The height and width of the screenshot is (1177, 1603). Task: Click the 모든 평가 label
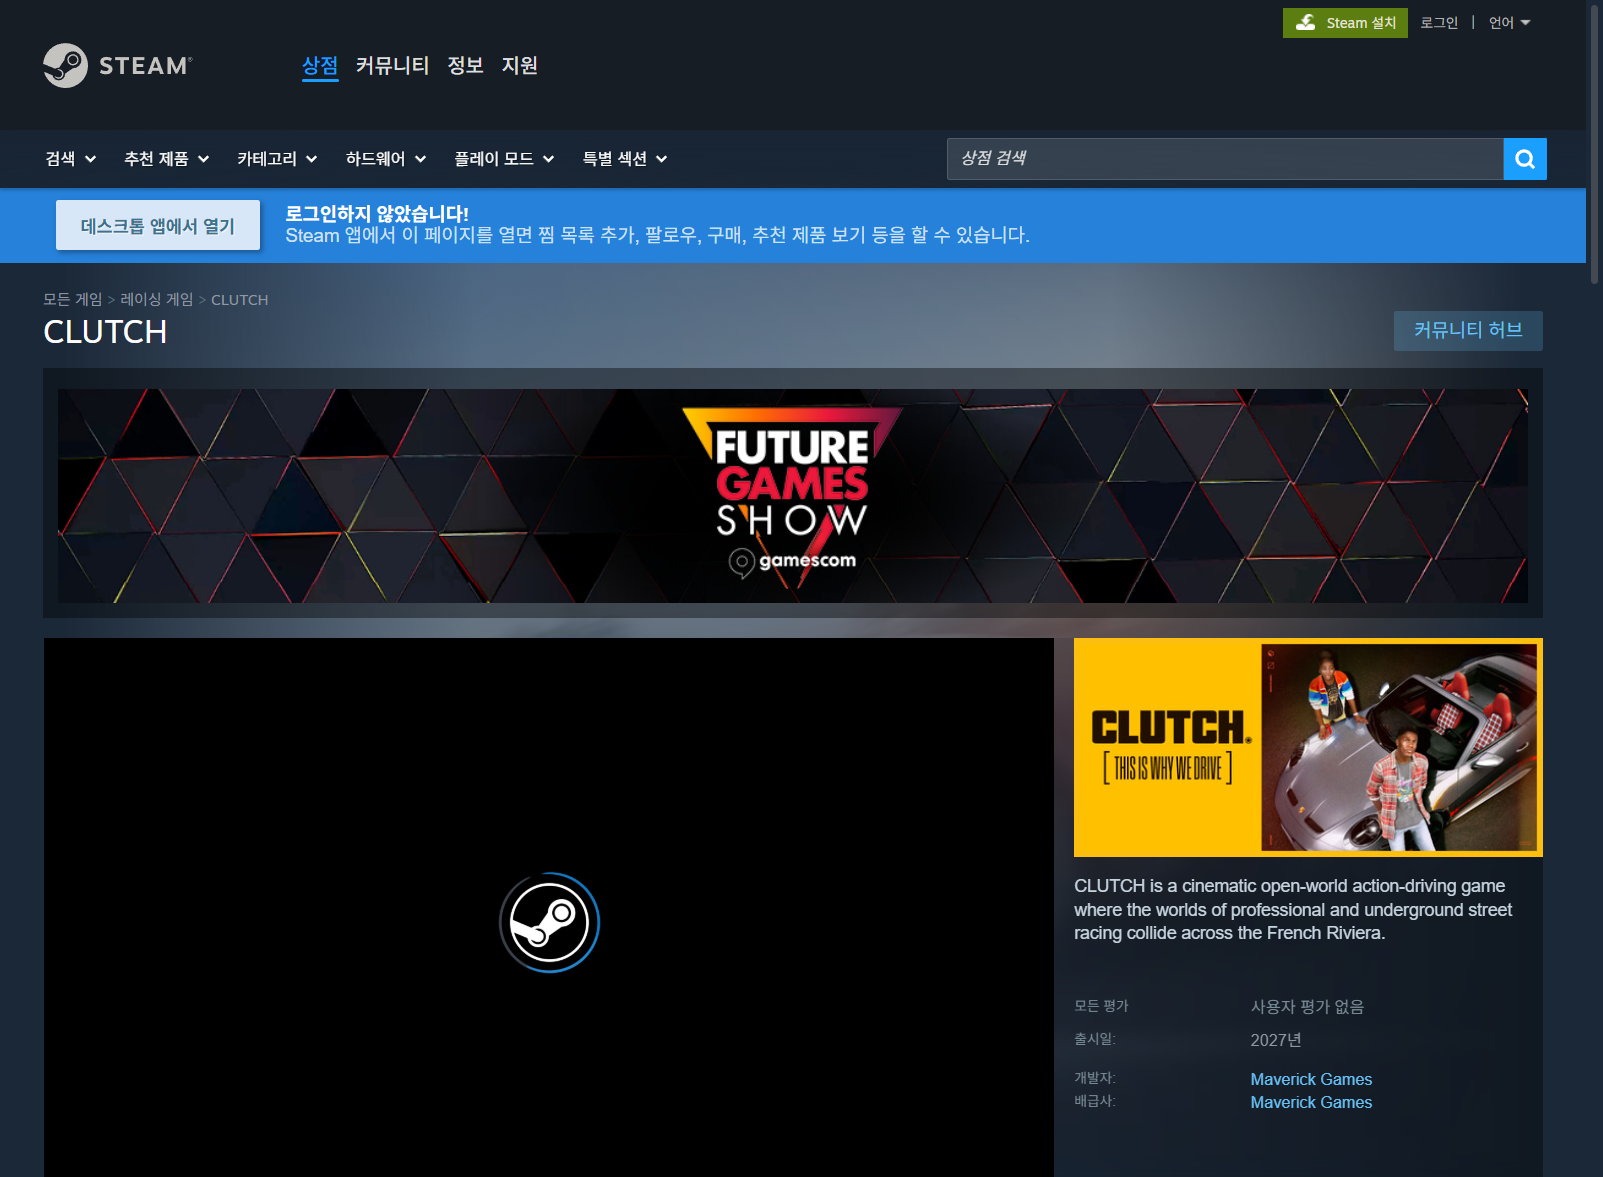coord(1101,1006)
